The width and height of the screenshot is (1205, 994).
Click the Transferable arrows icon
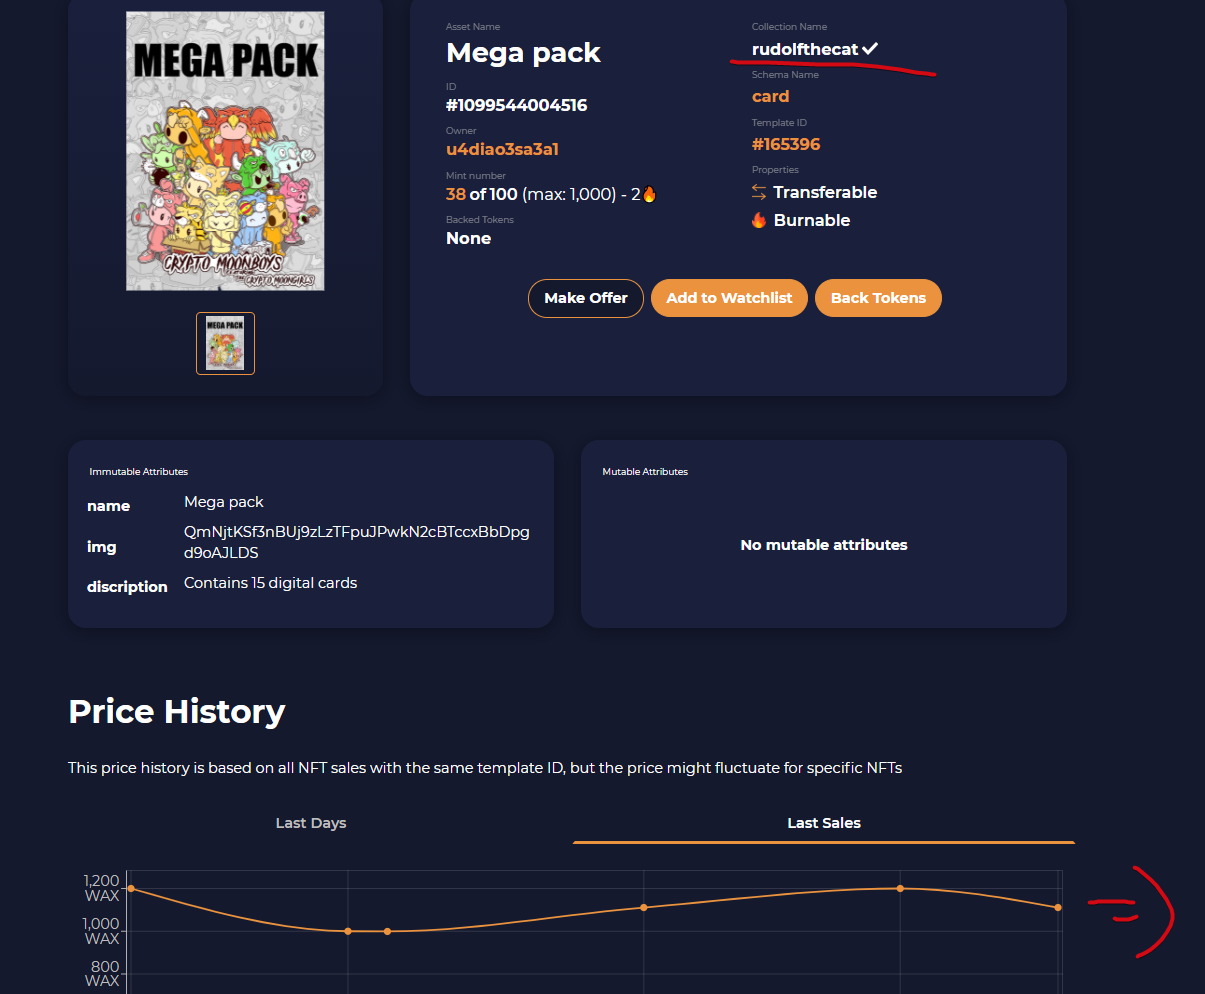tap(759, 192)
